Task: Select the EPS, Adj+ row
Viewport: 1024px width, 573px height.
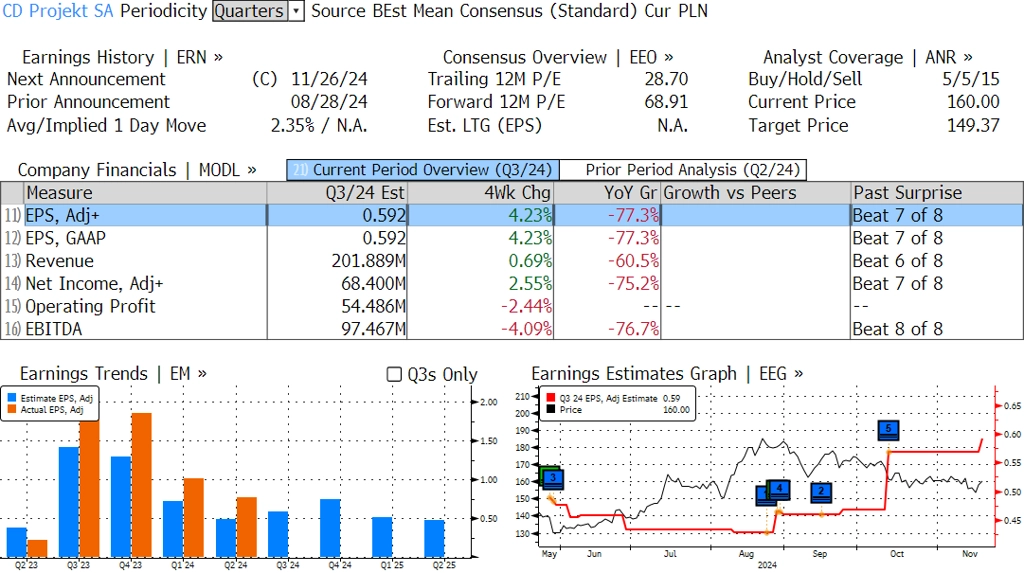Action: point(512,215)
